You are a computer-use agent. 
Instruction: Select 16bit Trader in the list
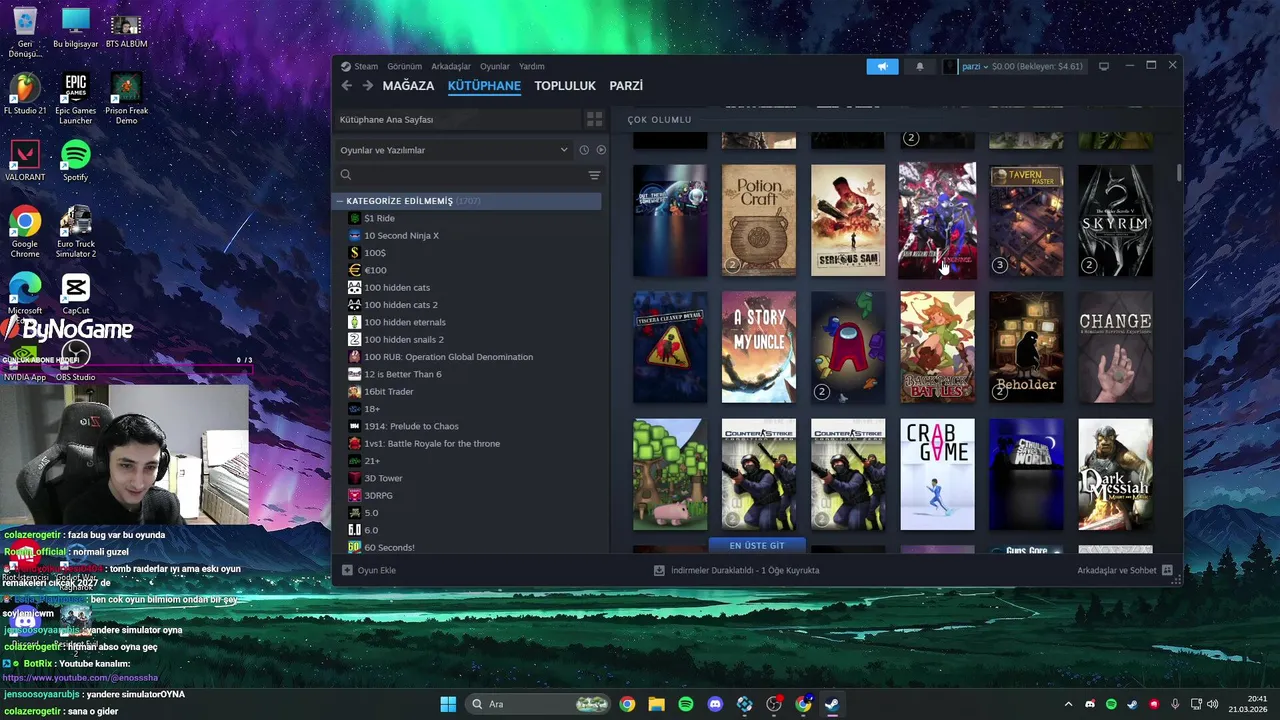pos(388,391)
